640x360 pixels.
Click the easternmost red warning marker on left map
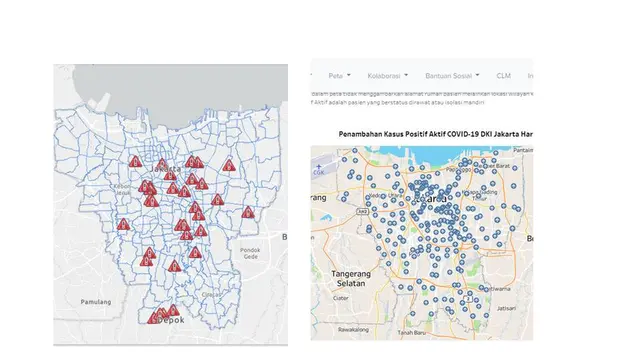coord(248,212)
